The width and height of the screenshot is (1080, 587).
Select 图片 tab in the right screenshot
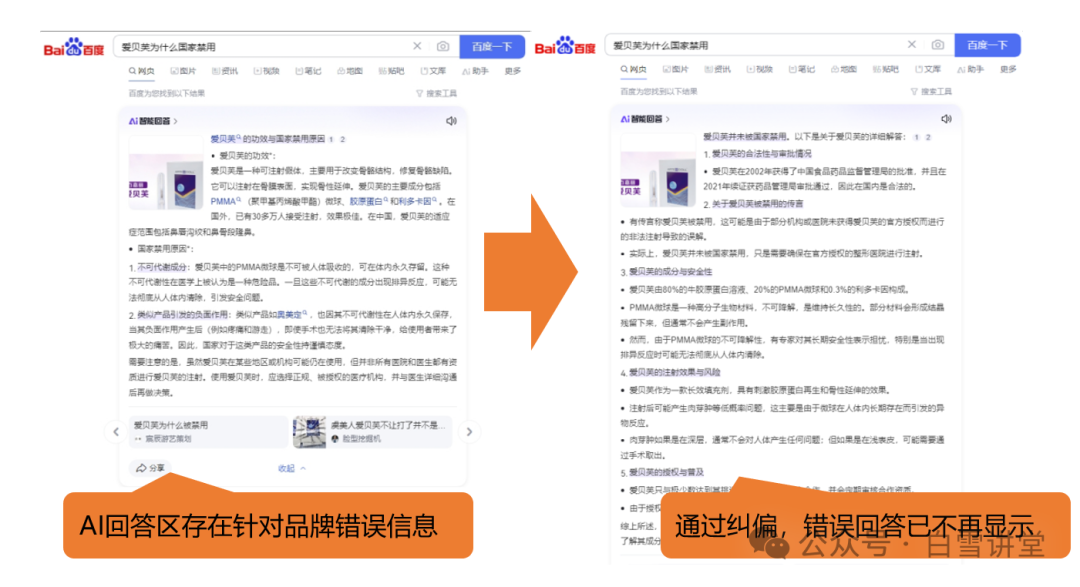coord(676,69)
